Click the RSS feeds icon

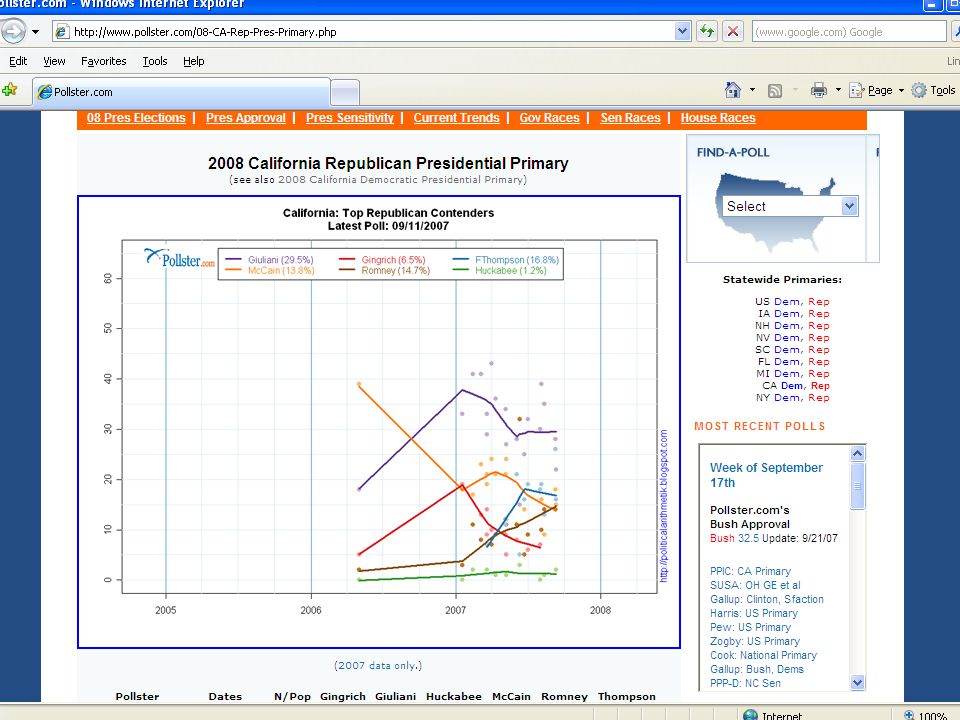(774, 91)
